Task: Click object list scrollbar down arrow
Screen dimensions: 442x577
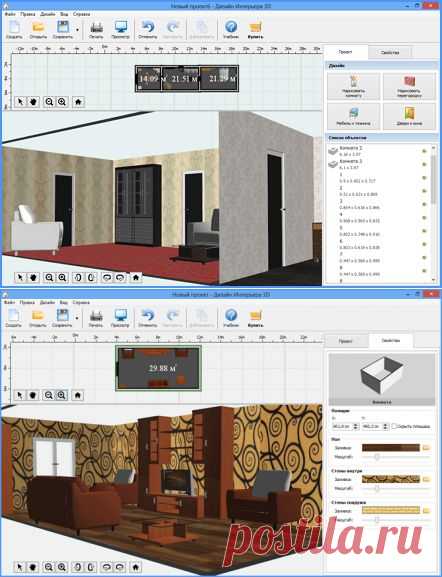Action: pos(433,280)
